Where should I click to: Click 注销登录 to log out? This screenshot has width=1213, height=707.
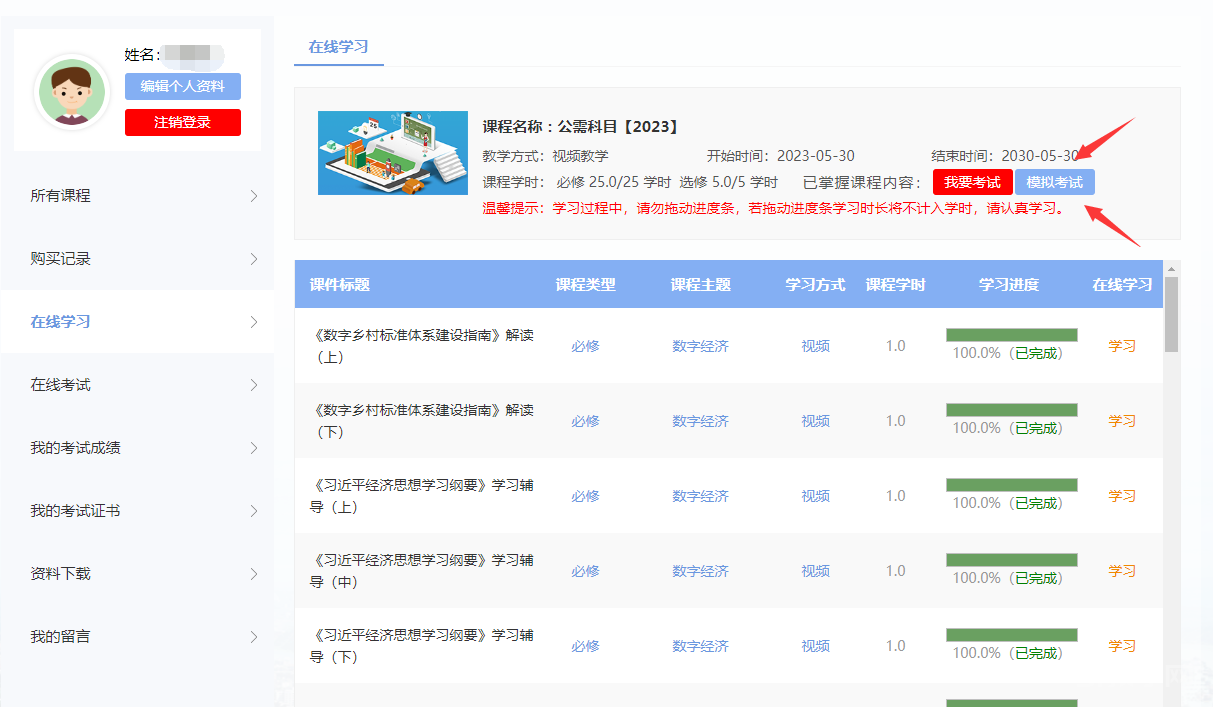pyautogui.click(x=182, y=123)
